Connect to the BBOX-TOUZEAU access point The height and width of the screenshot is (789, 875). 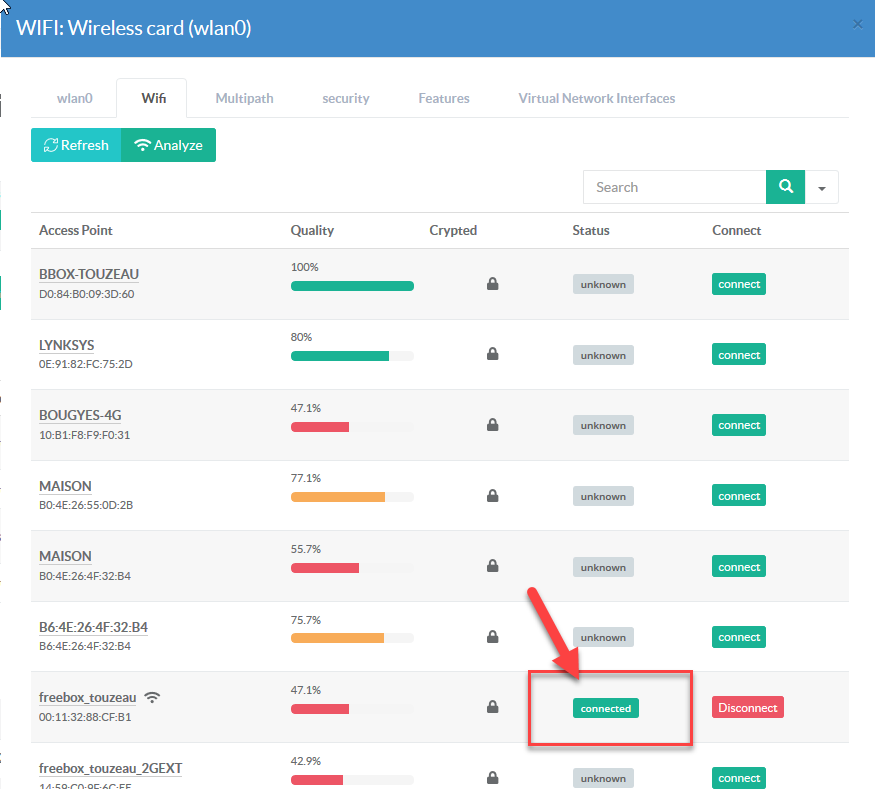pos(739,285)
